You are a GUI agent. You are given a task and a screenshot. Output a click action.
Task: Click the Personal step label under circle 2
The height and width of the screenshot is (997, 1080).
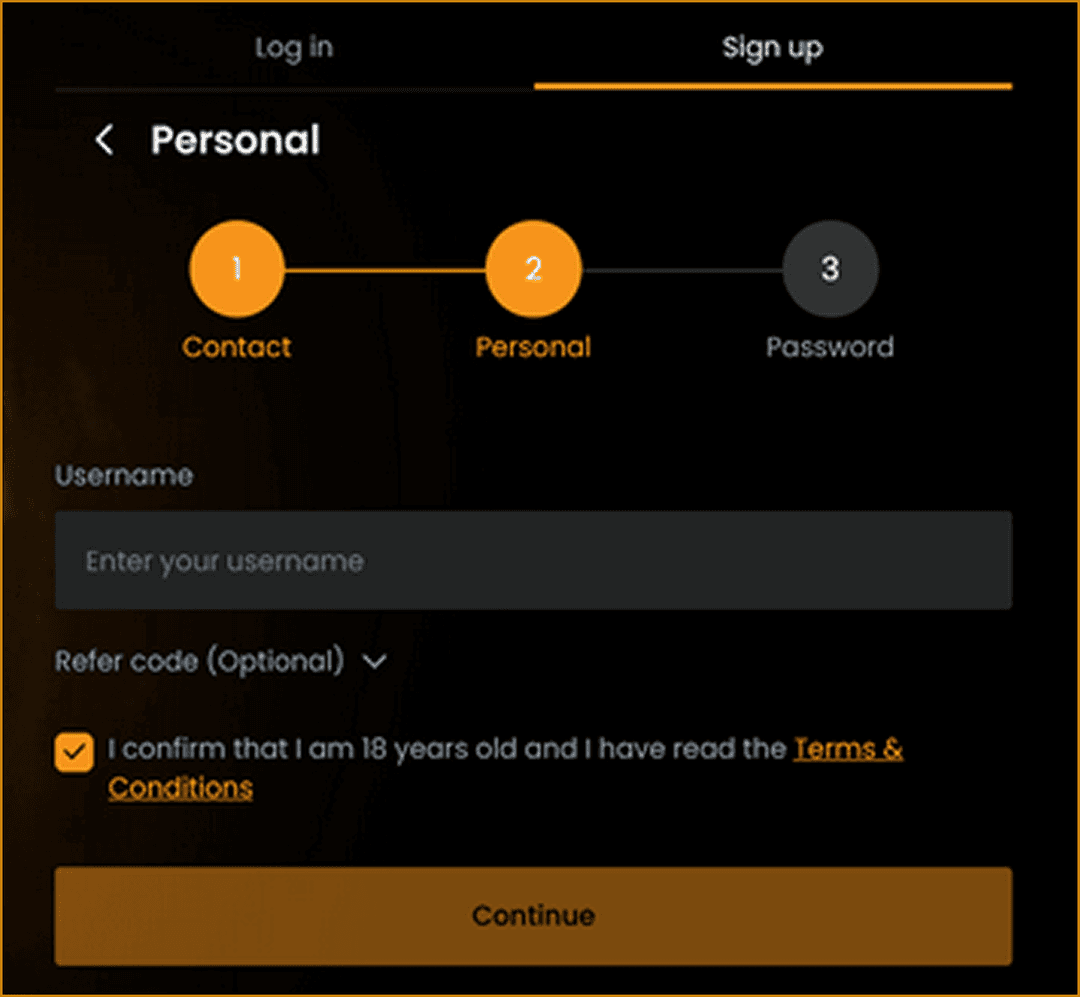click(x=534, y=347)
